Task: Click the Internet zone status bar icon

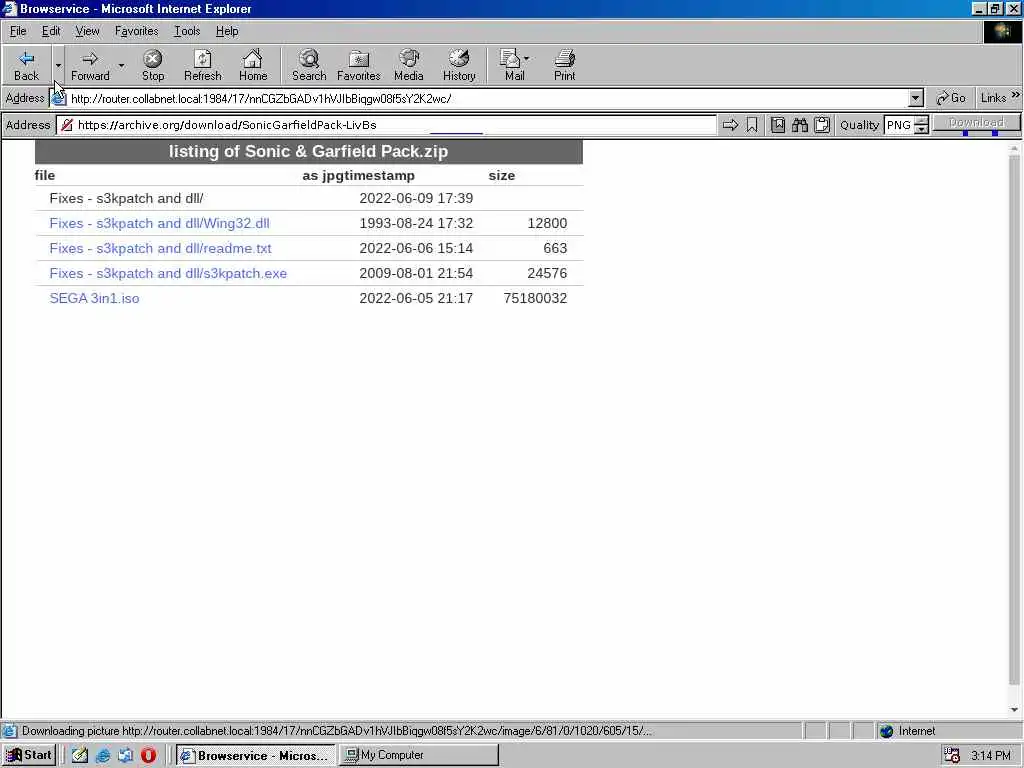Action: pos(886,731)
